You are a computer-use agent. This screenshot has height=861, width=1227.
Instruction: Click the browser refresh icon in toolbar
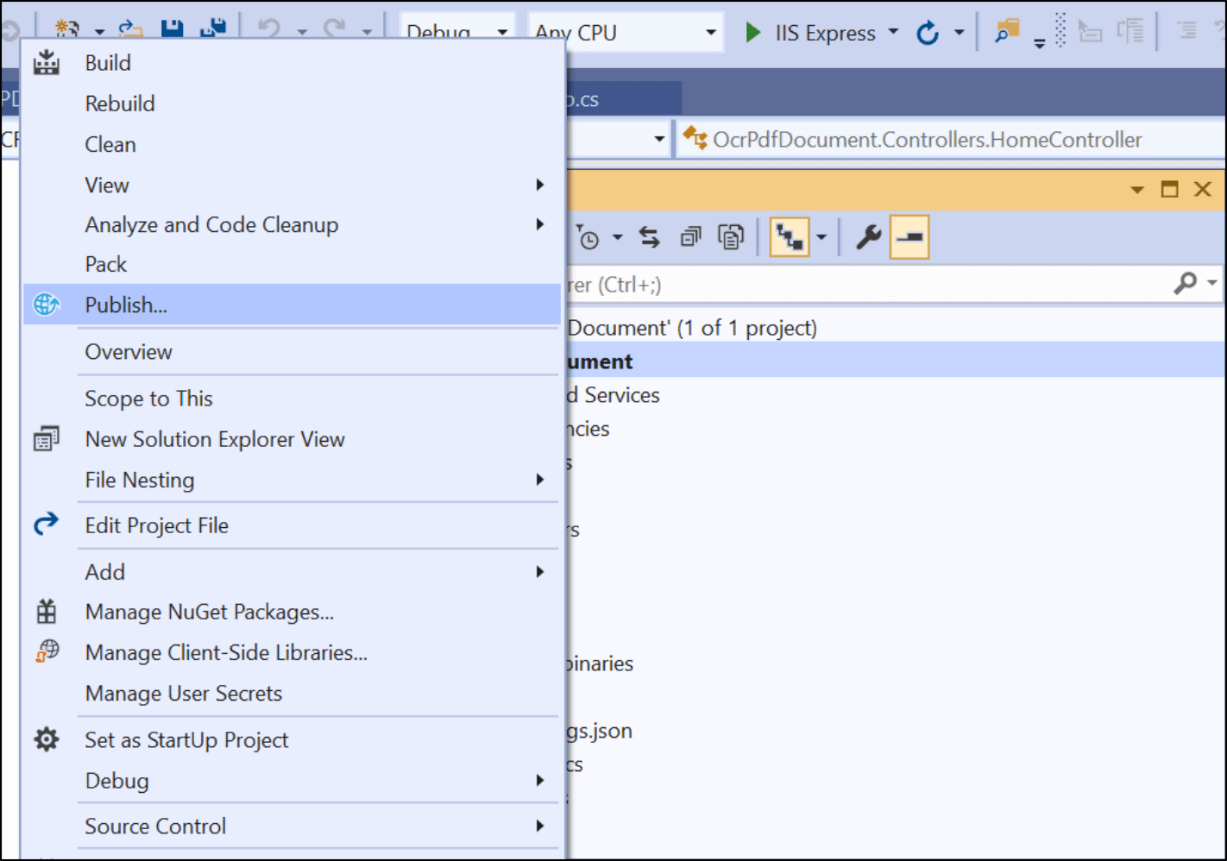tap(928, 33)
